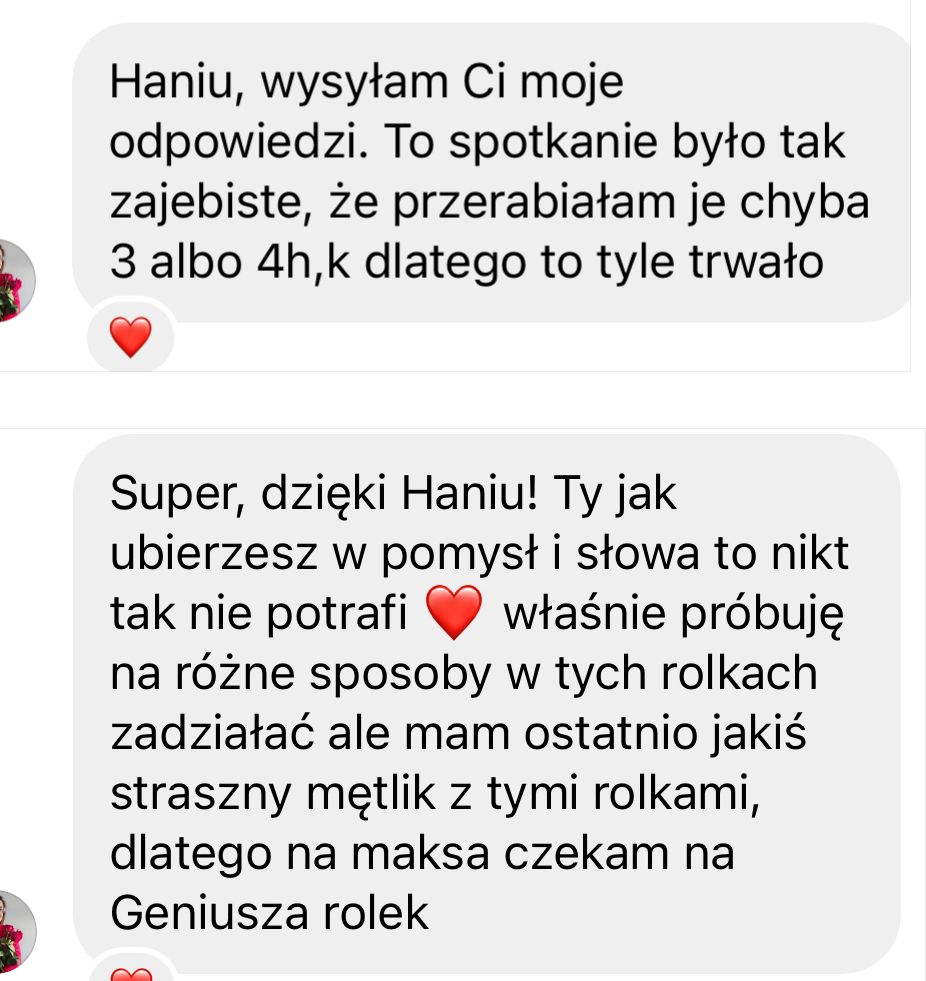Tap the word "przerabiałam" in the first bubble

[534, 203]
